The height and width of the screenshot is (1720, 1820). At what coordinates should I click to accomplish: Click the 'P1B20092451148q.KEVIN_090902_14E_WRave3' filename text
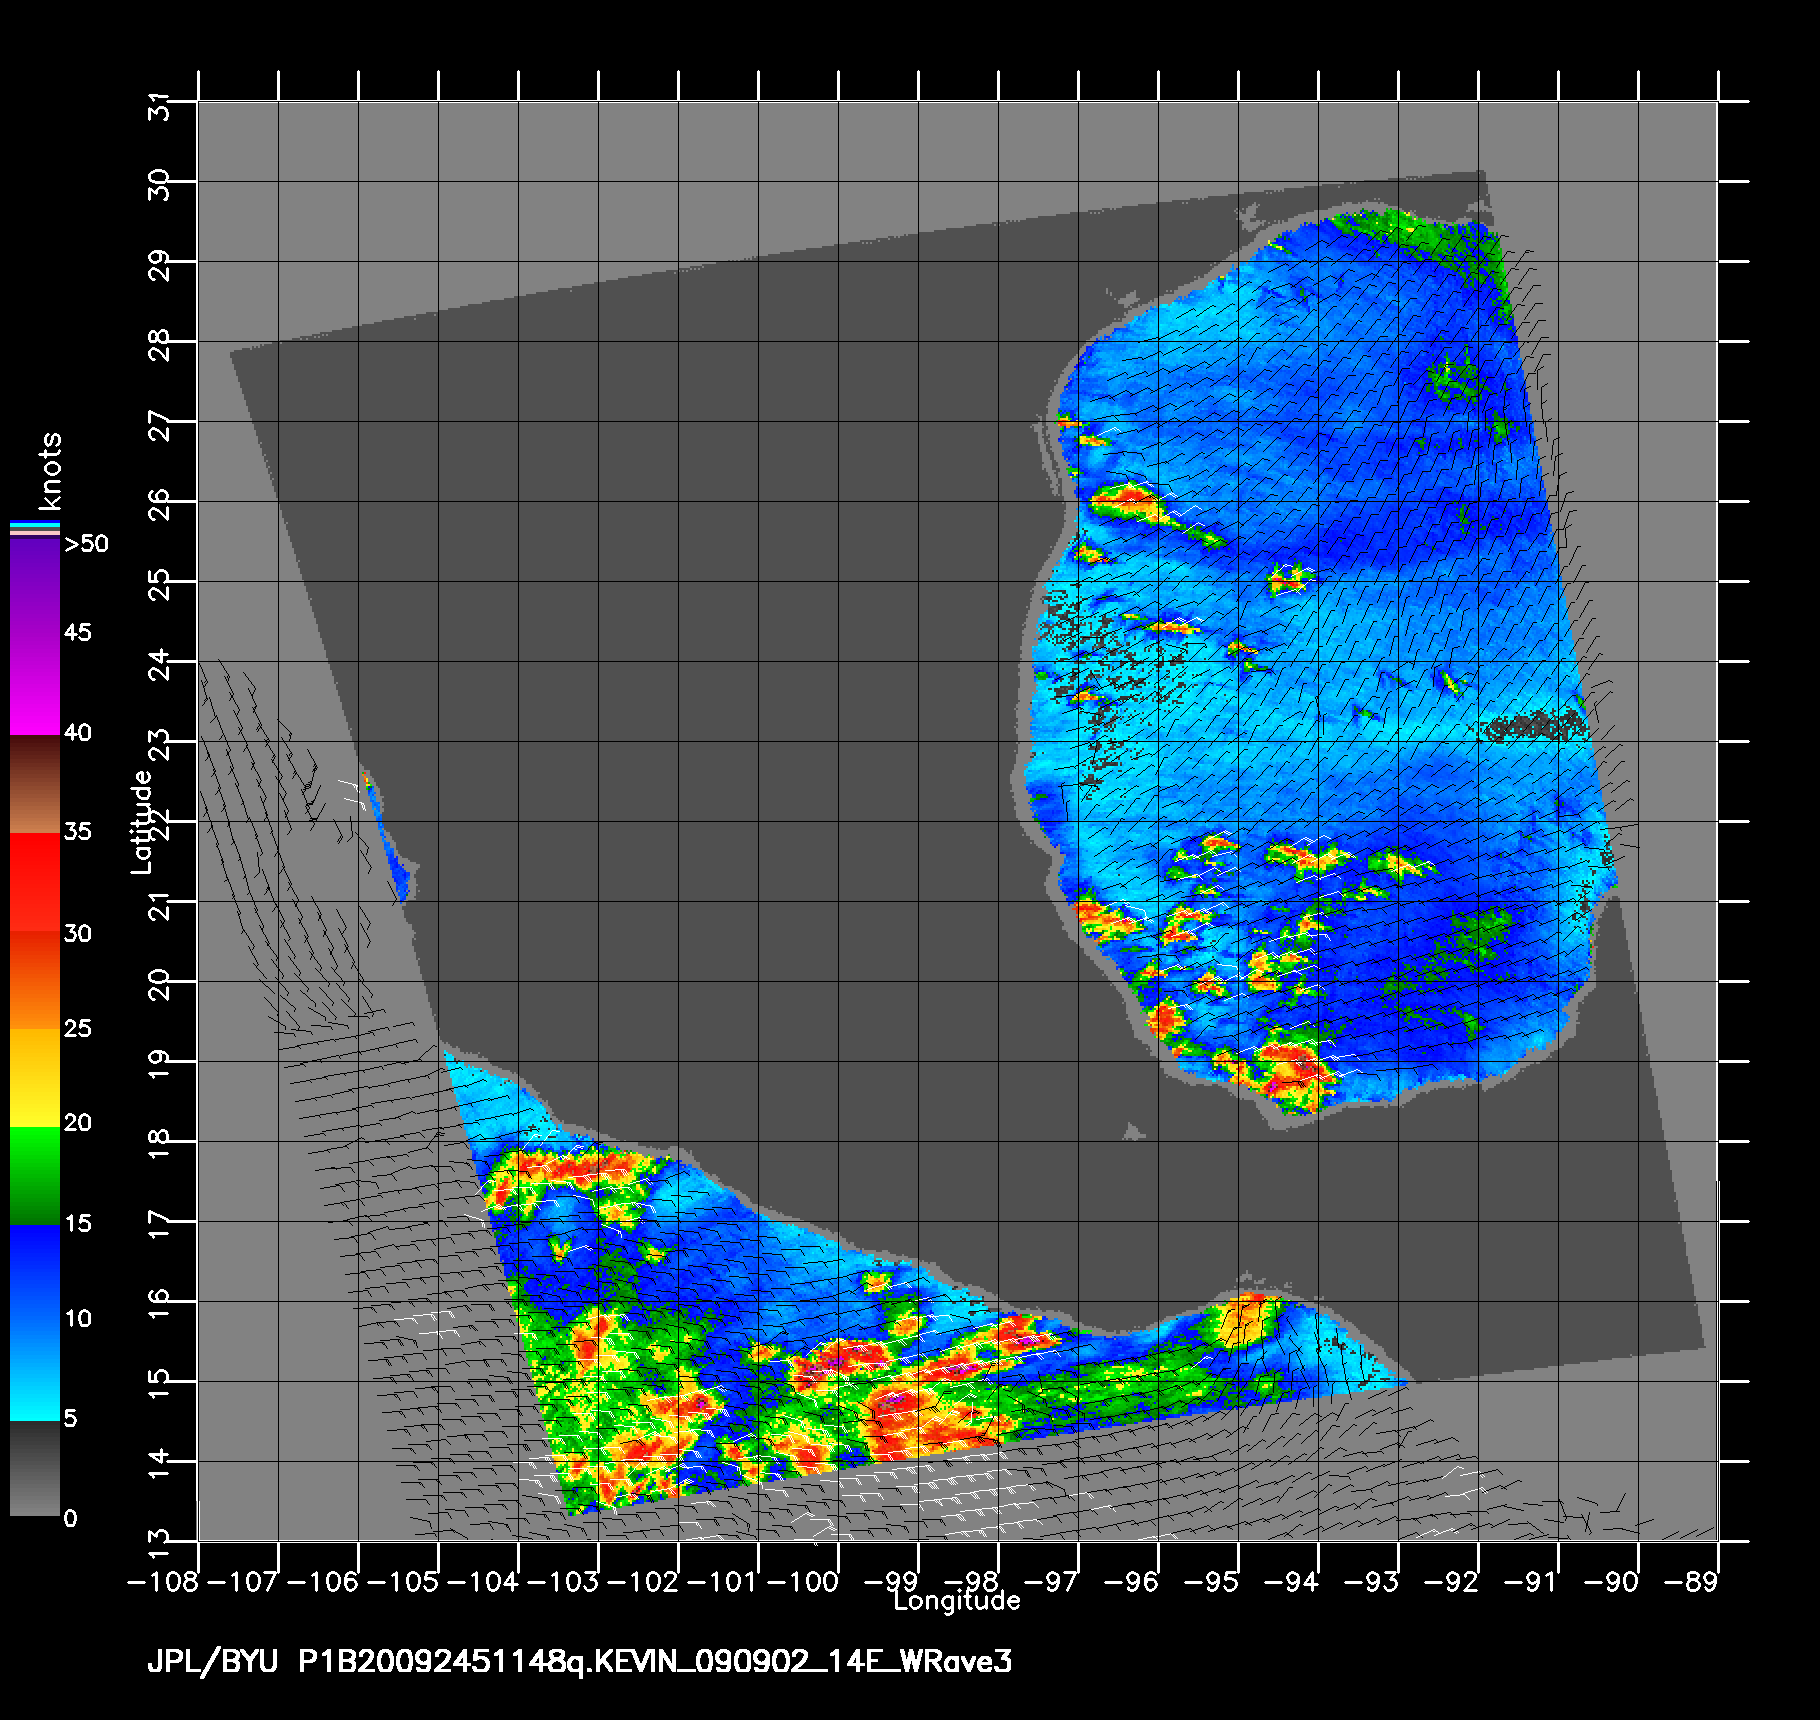click(x=656, y=1662)
